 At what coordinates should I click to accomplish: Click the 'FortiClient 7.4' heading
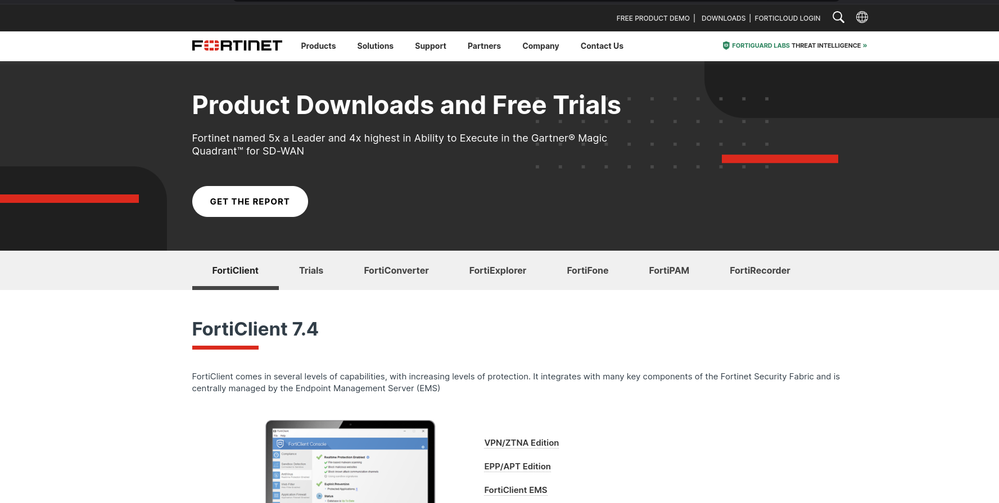click(x=255, y=329)
